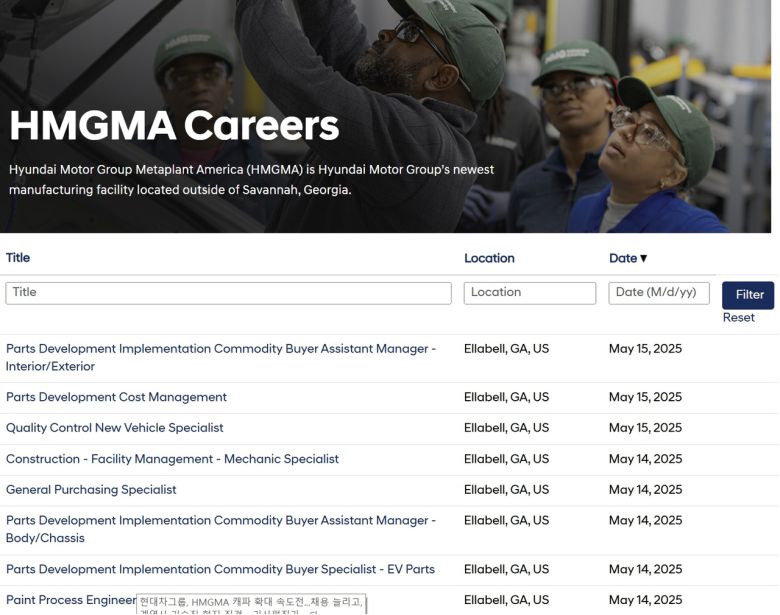
Task: Sort jobs by Location column header
Action: click(489, 259)
